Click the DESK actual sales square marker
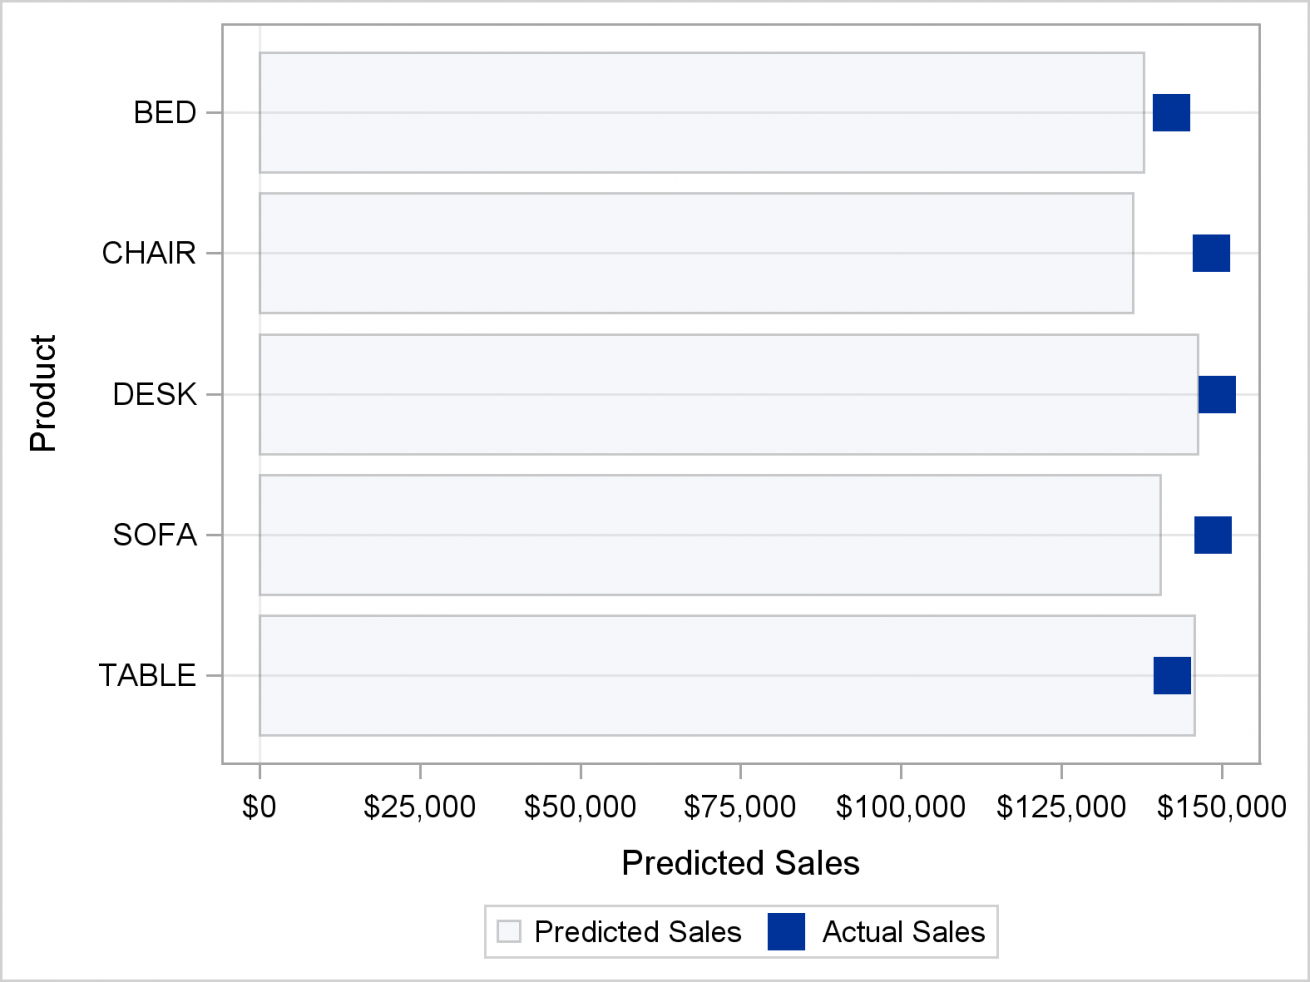This screenshot has width=1310, height=982. 1217,394
